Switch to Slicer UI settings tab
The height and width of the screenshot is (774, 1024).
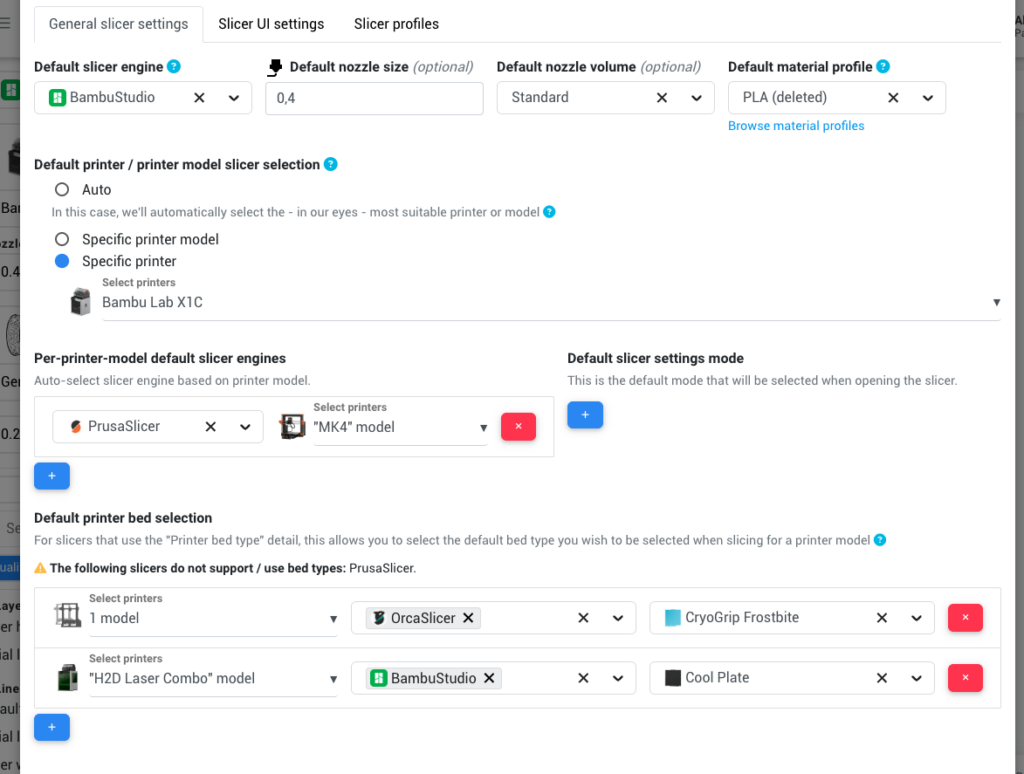271,24
